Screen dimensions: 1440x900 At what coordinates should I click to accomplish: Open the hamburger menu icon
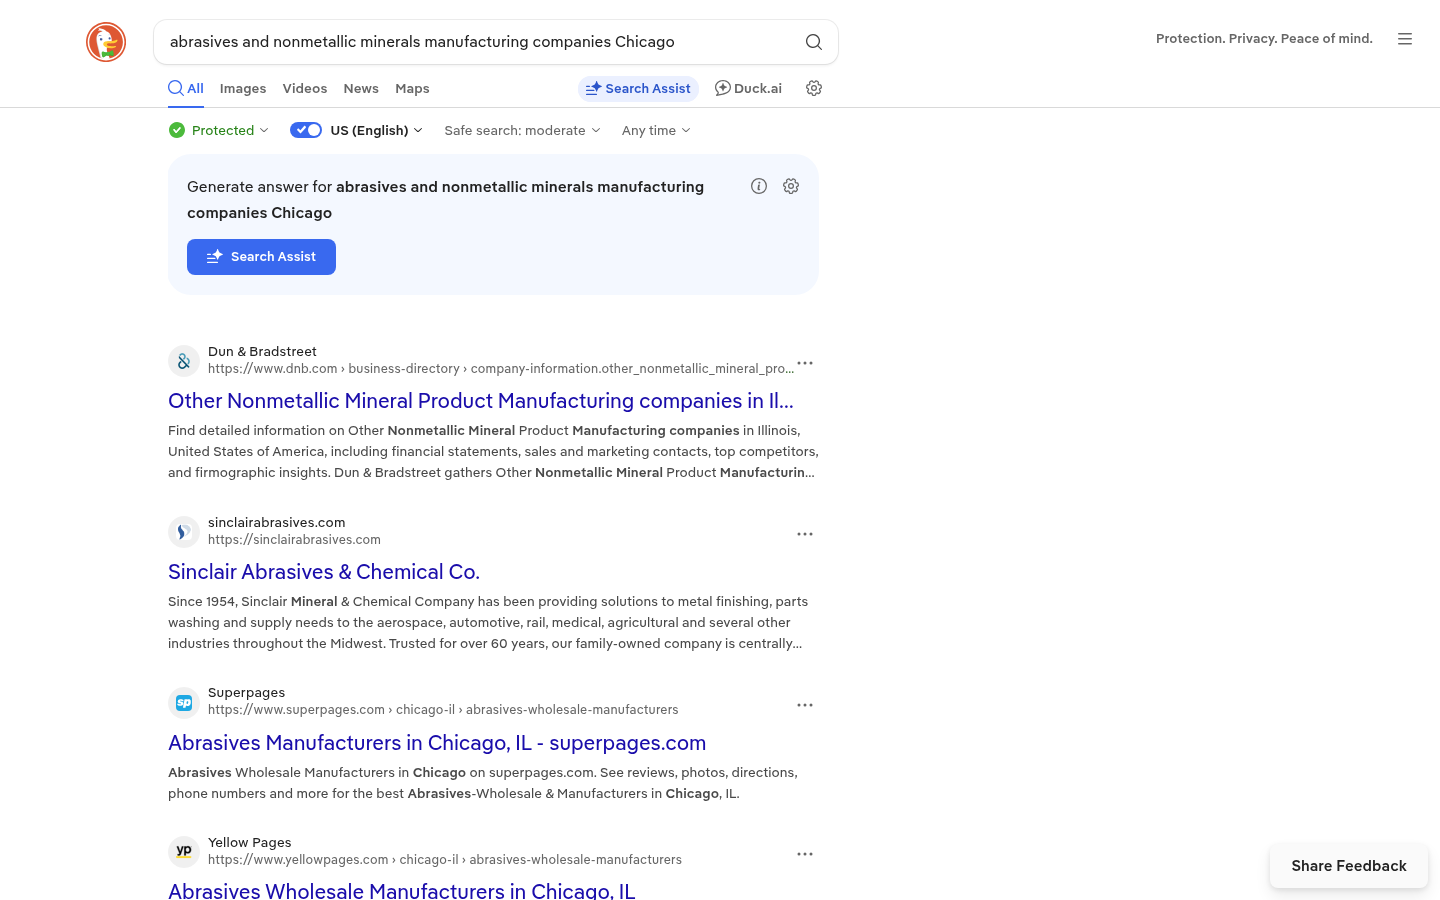1405,39
